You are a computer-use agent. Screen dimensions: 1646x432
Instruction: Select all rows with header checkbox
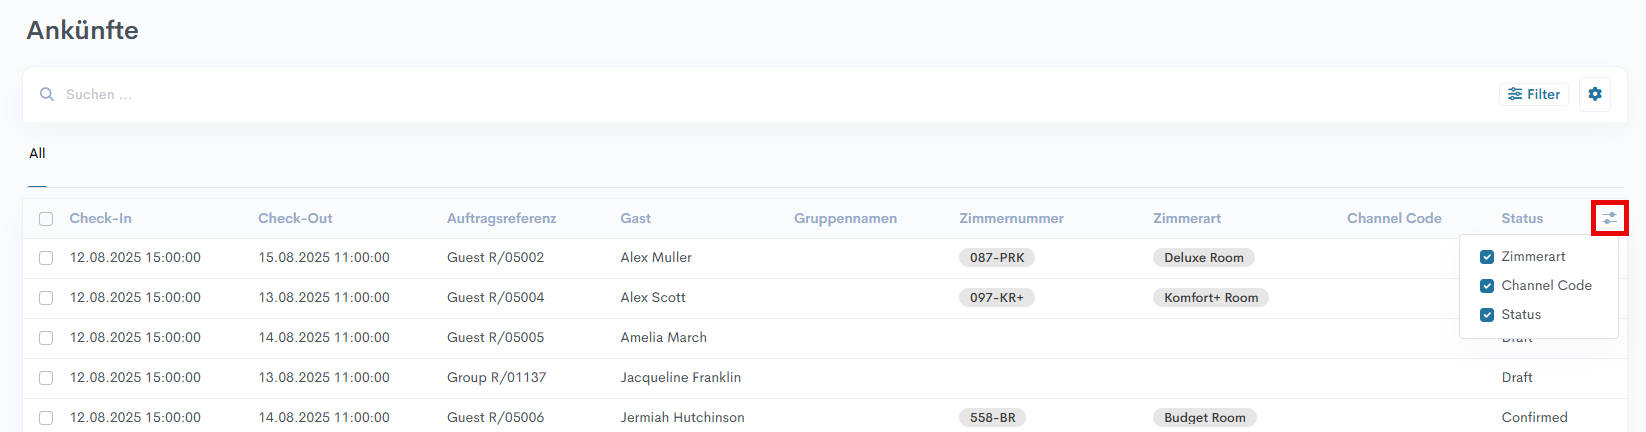pyautogui.click(x=46, y=219)
